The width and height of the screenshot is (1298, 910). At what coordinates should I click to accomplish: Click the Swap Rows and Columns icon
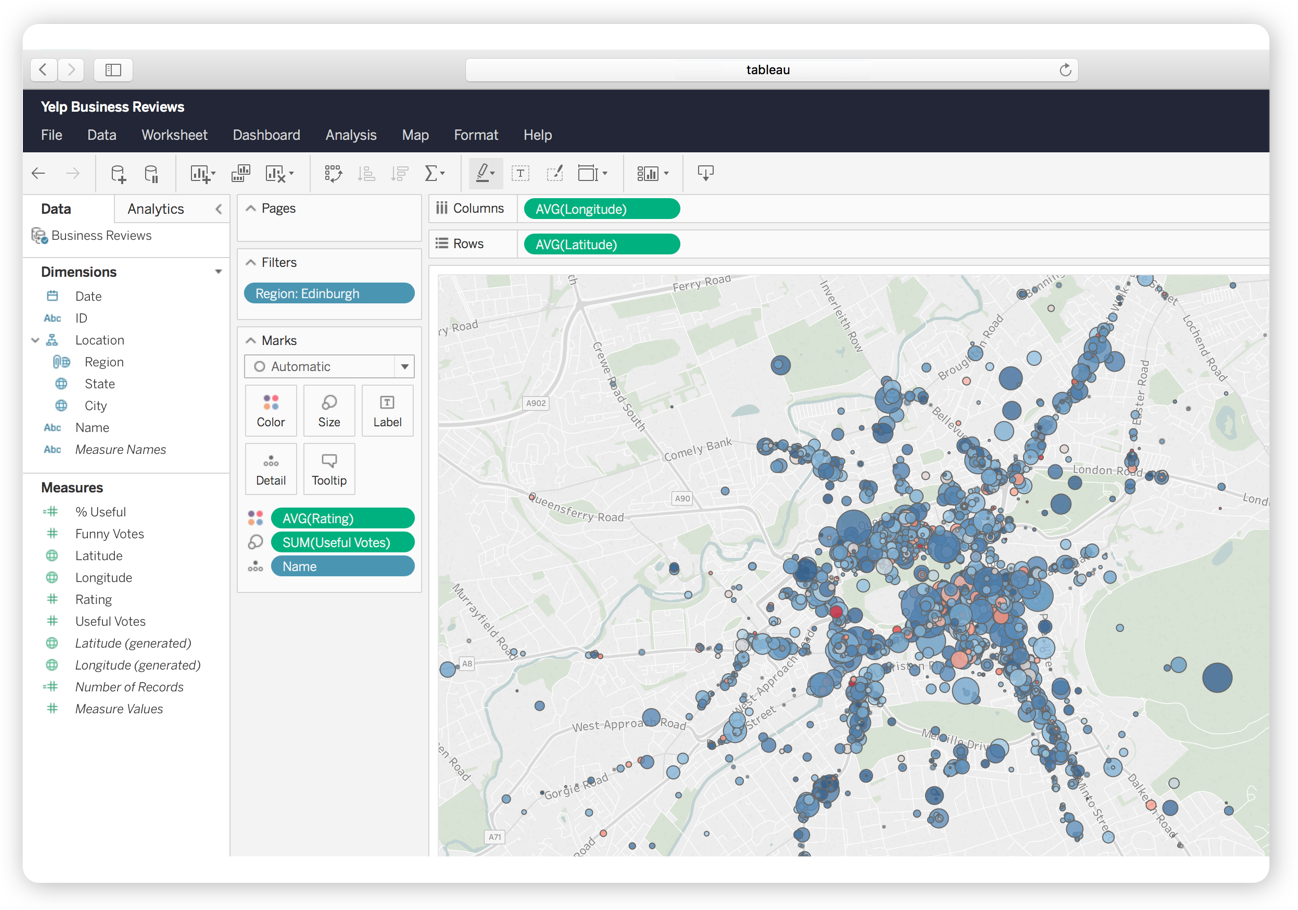[333, 174]
